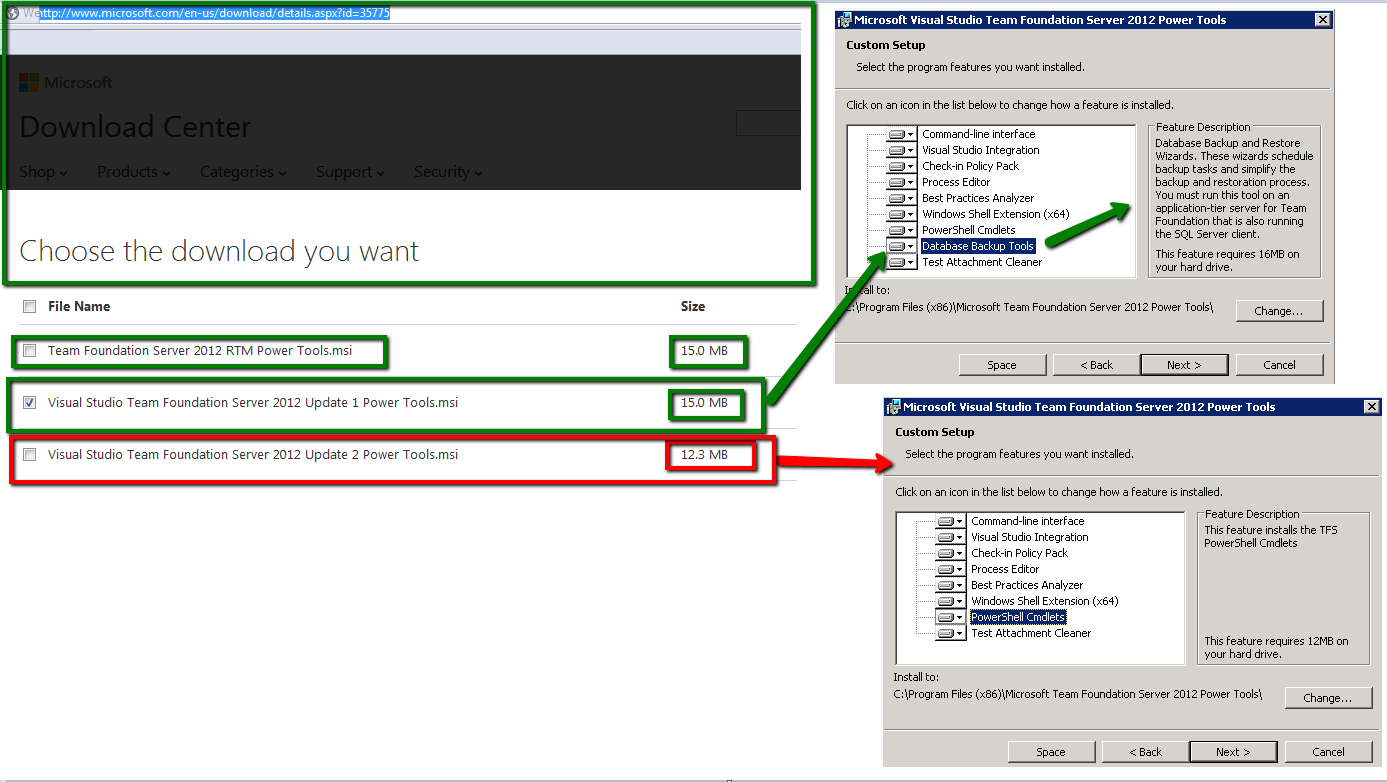
Task: Click Cancel button in lower installer dialog
Action: click(1328, 752)
